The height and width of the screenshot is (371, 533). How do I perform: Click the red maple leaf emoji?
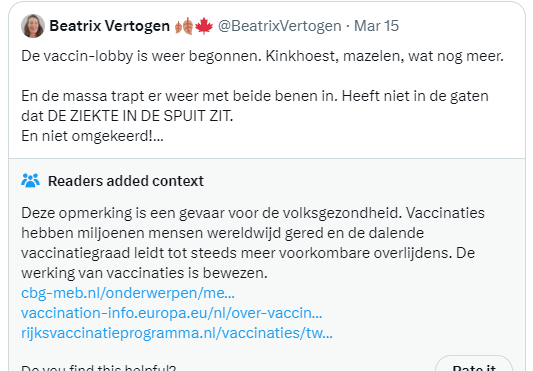[204, 26]
